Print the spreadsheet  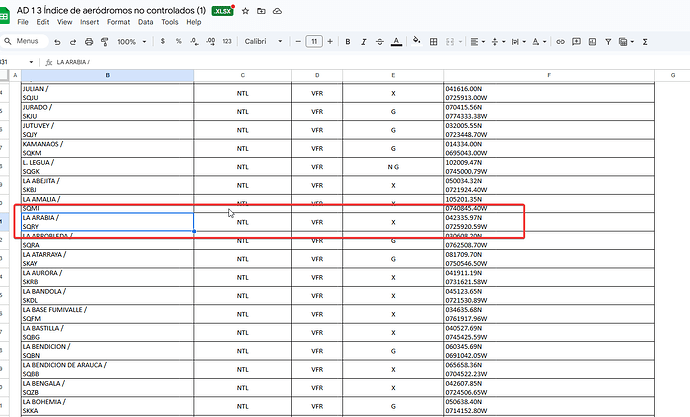pyautogui.click(x=89, y=42)
